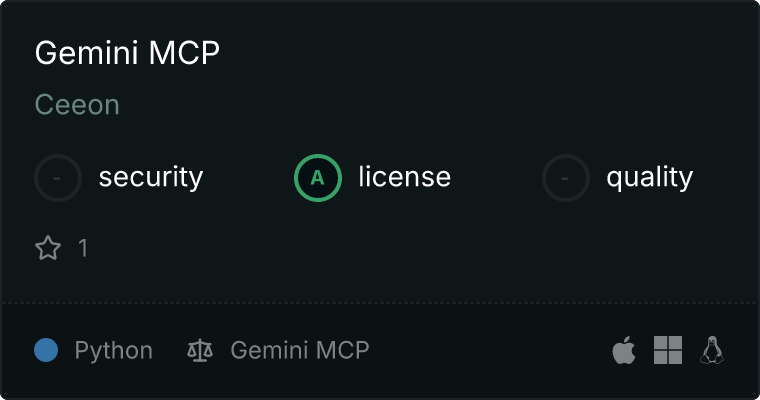Click the dashed divider line of card

[380, 303]
